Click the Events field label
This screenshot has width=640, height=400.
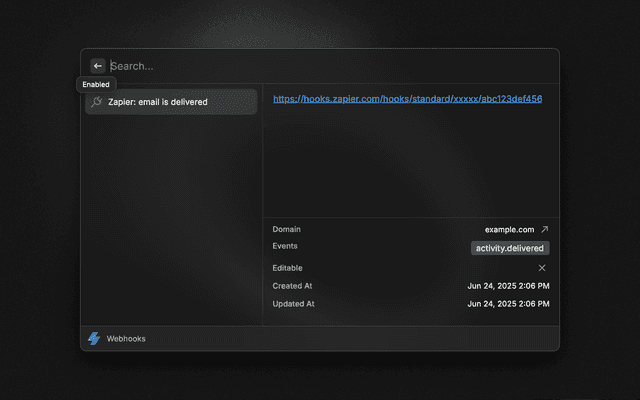click(x=285, y=246)
